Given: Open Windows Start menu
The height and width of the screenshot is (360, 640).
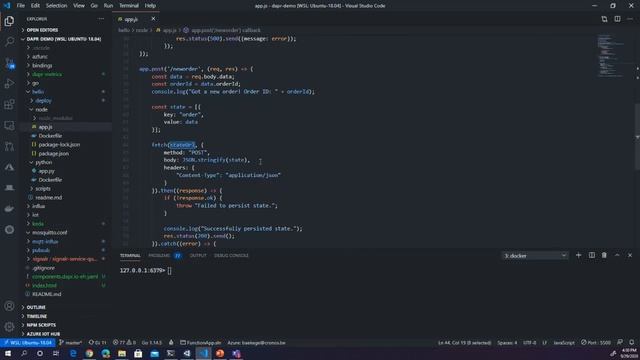Looking at the screenshot, I should 8,353.
